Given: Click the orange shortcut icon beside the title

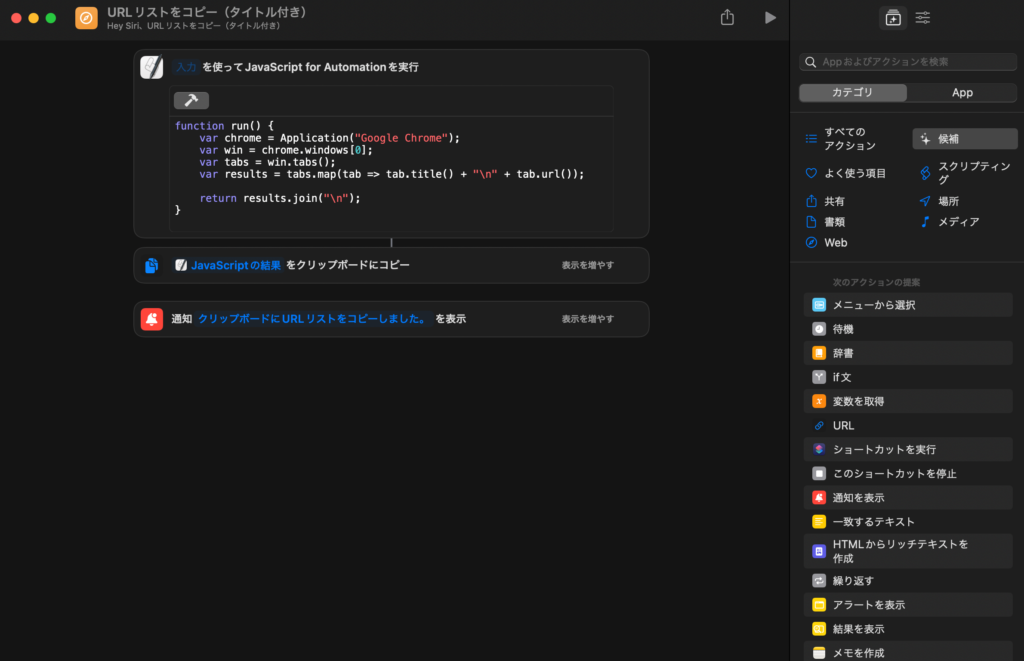Looking at the screenshot, I should [87, 18].
